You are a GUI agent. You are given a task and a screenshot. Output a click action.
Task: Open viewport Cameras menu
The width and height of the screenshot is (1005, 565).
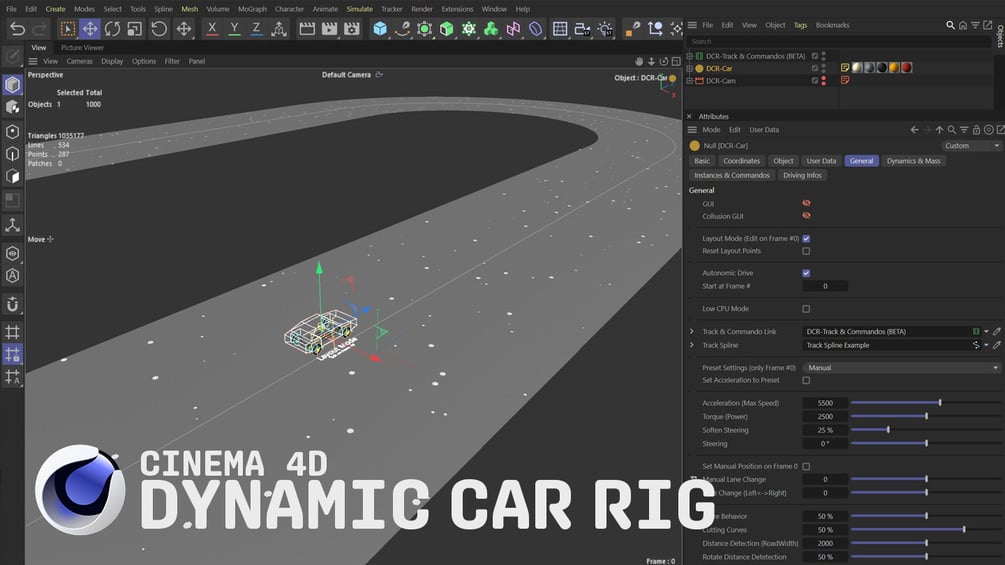[x=79, y=61]
